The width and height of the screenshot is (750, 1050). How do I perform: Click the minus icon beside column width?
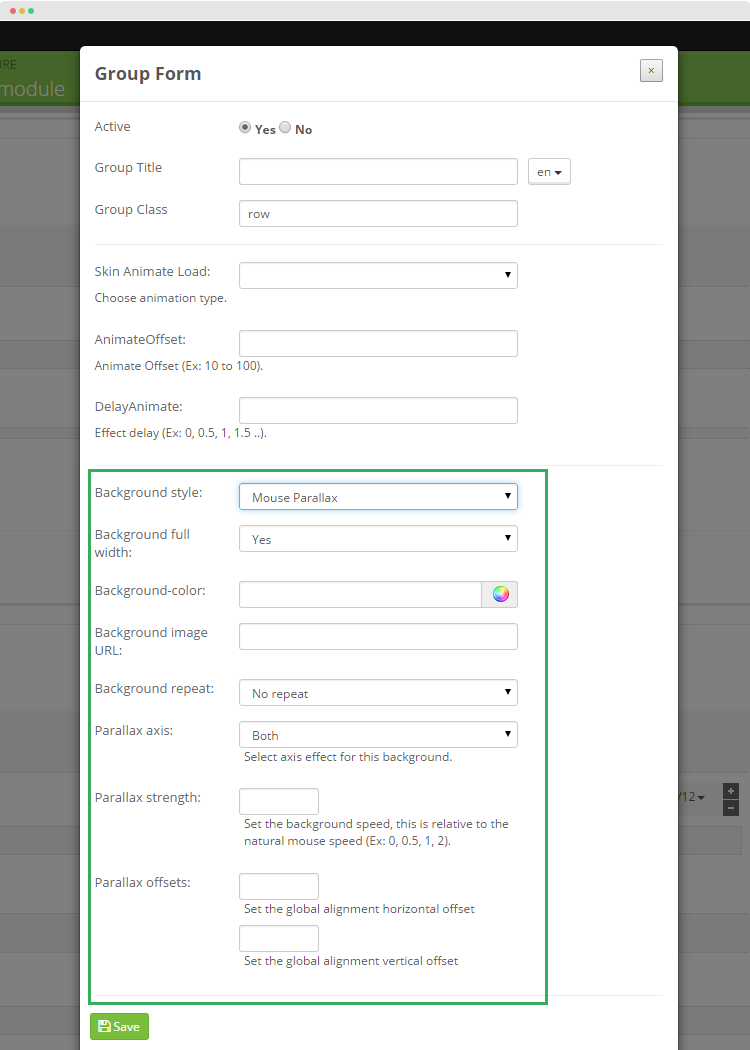coord(731,808)
